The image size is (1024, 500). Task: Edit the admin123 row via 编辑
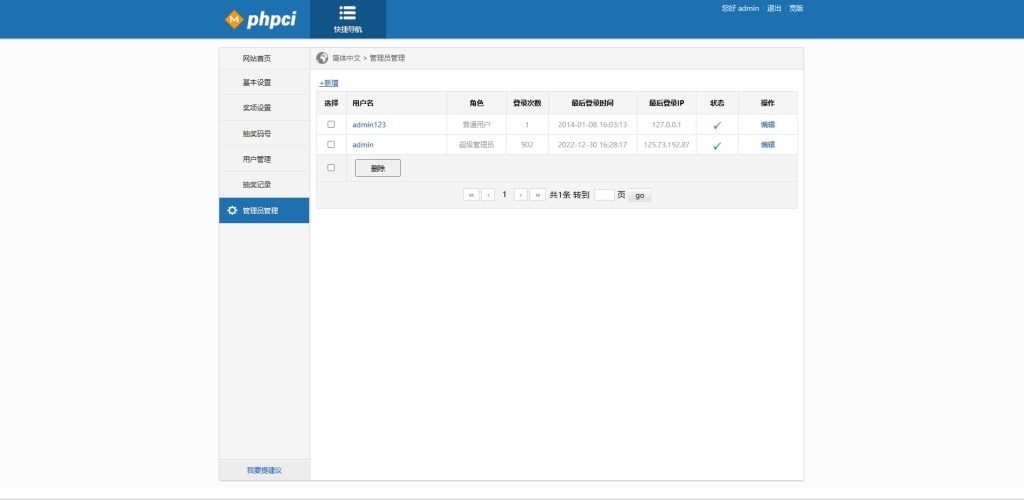click(x=767, y=125)
